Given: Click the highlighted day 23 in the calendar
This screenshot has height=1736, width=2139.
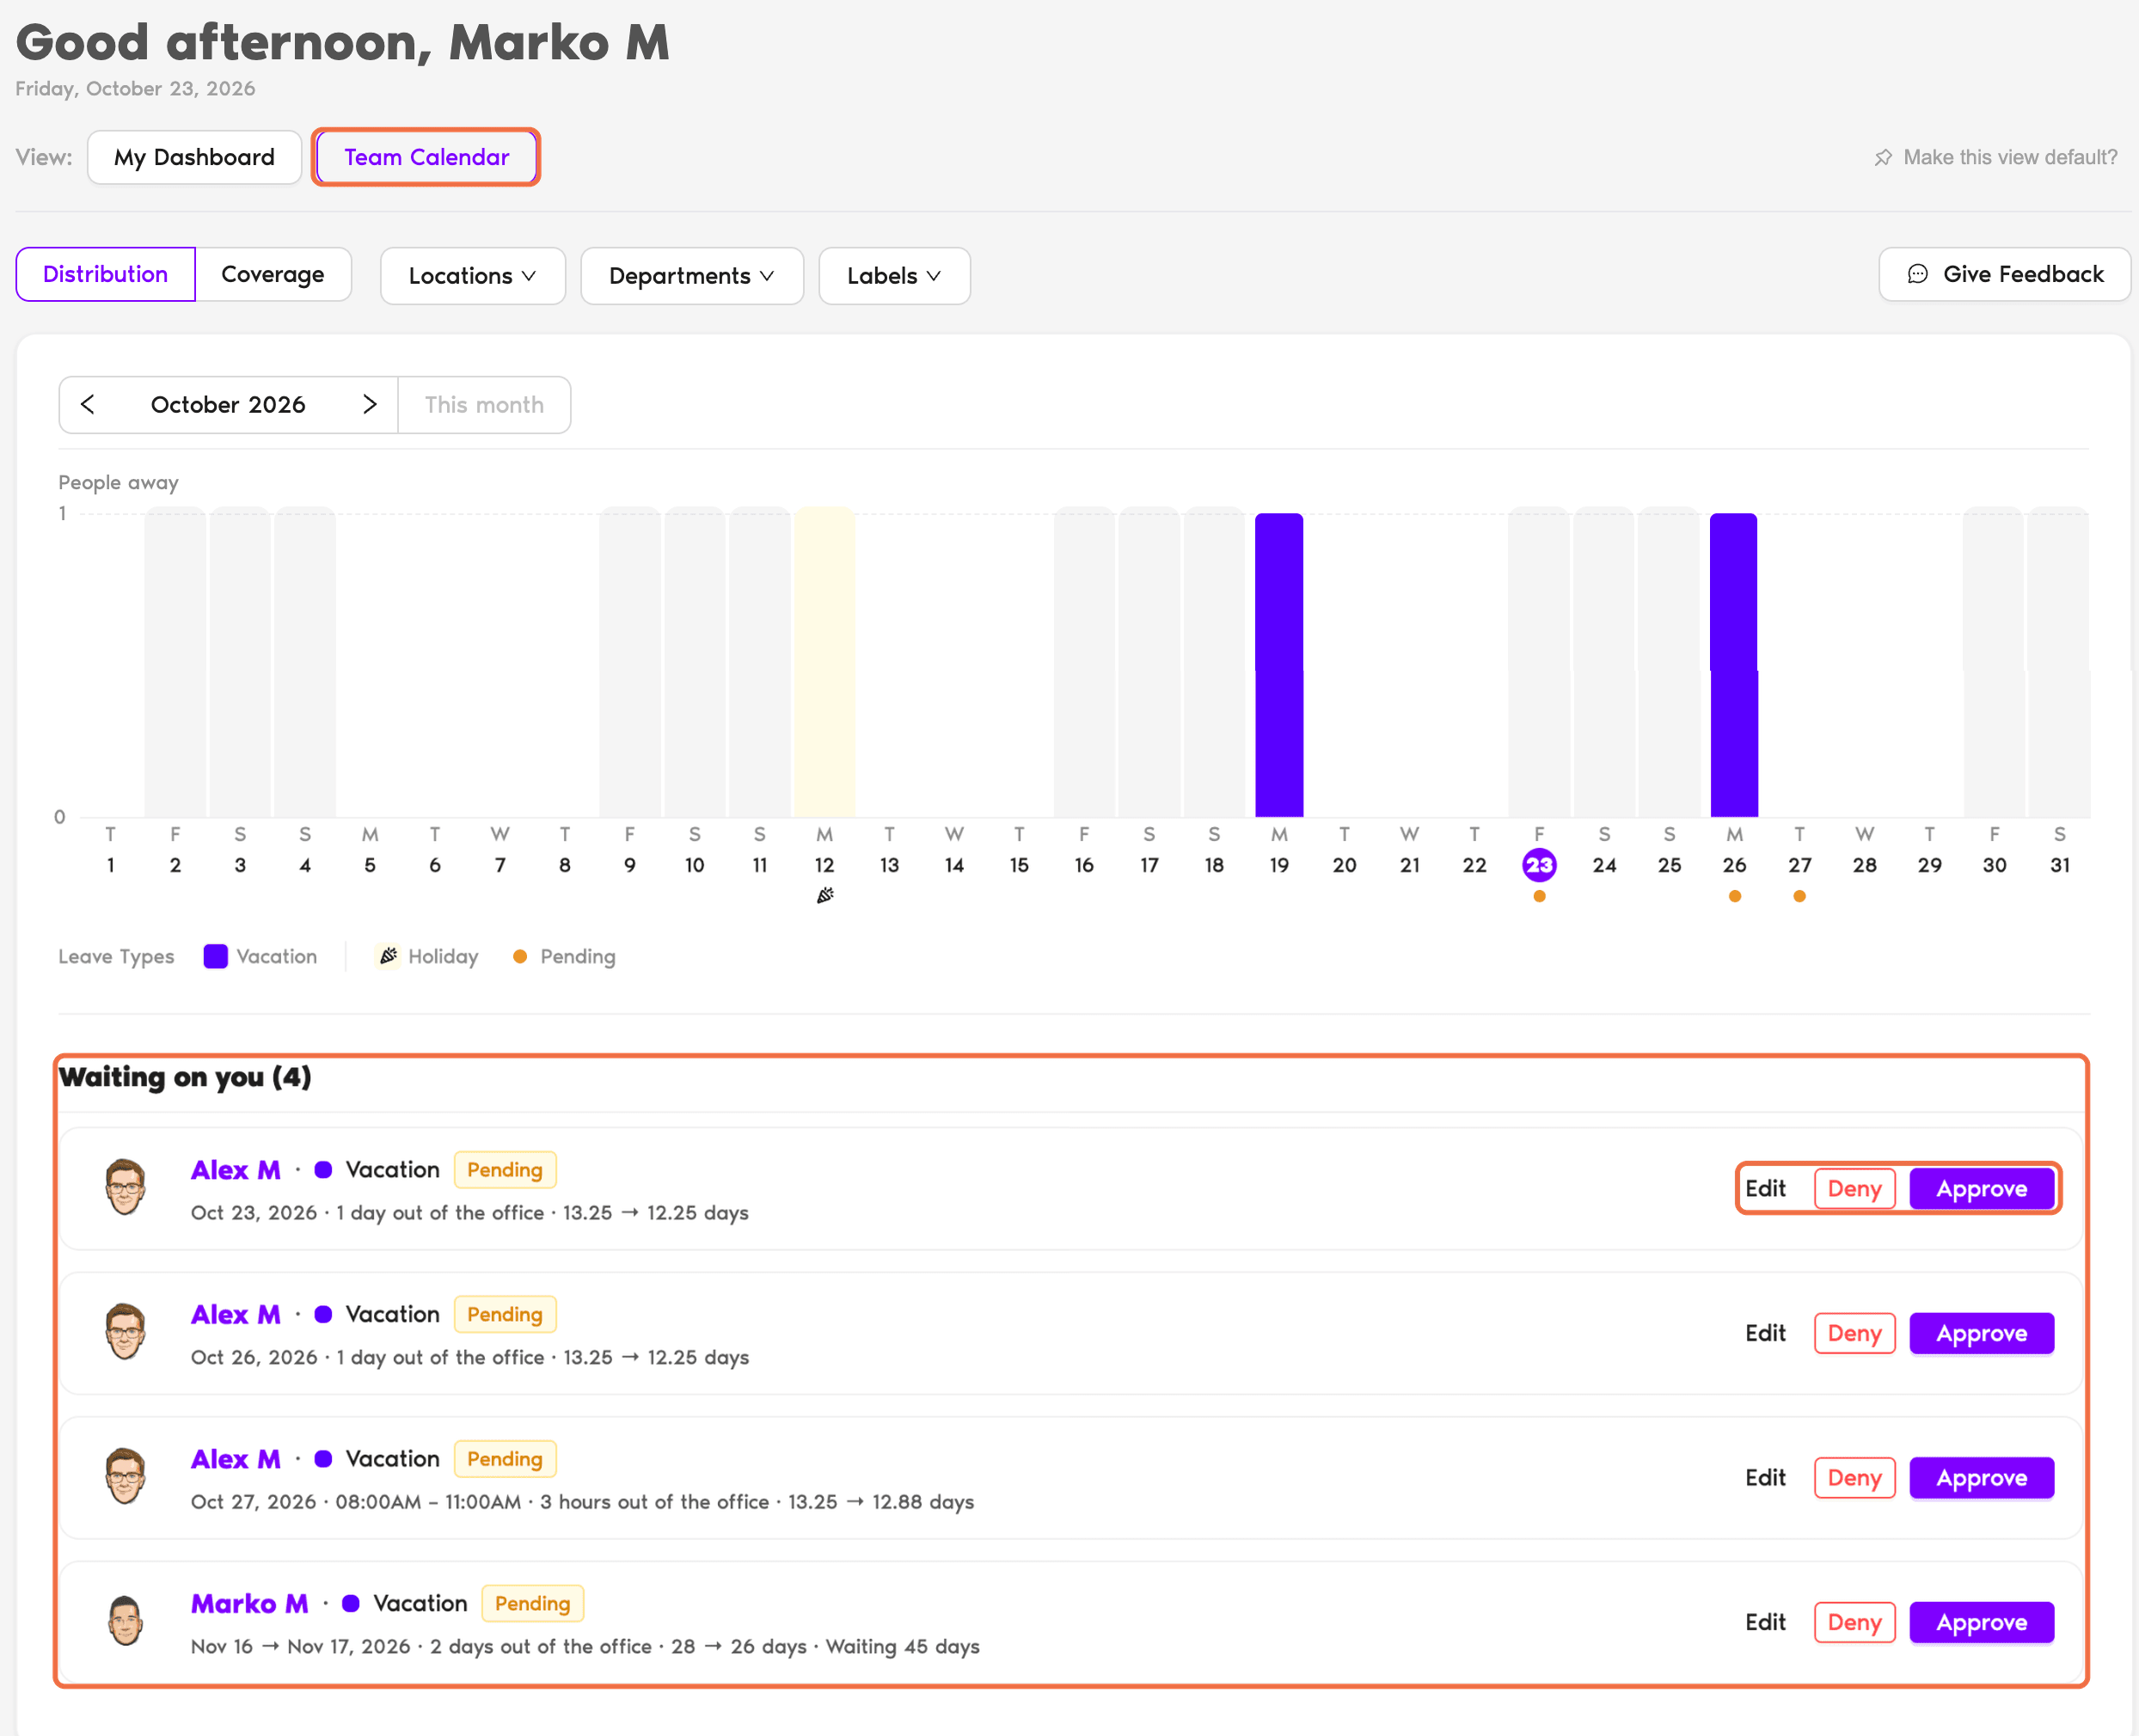Looking at the screenshot, I should (1539, 865).
